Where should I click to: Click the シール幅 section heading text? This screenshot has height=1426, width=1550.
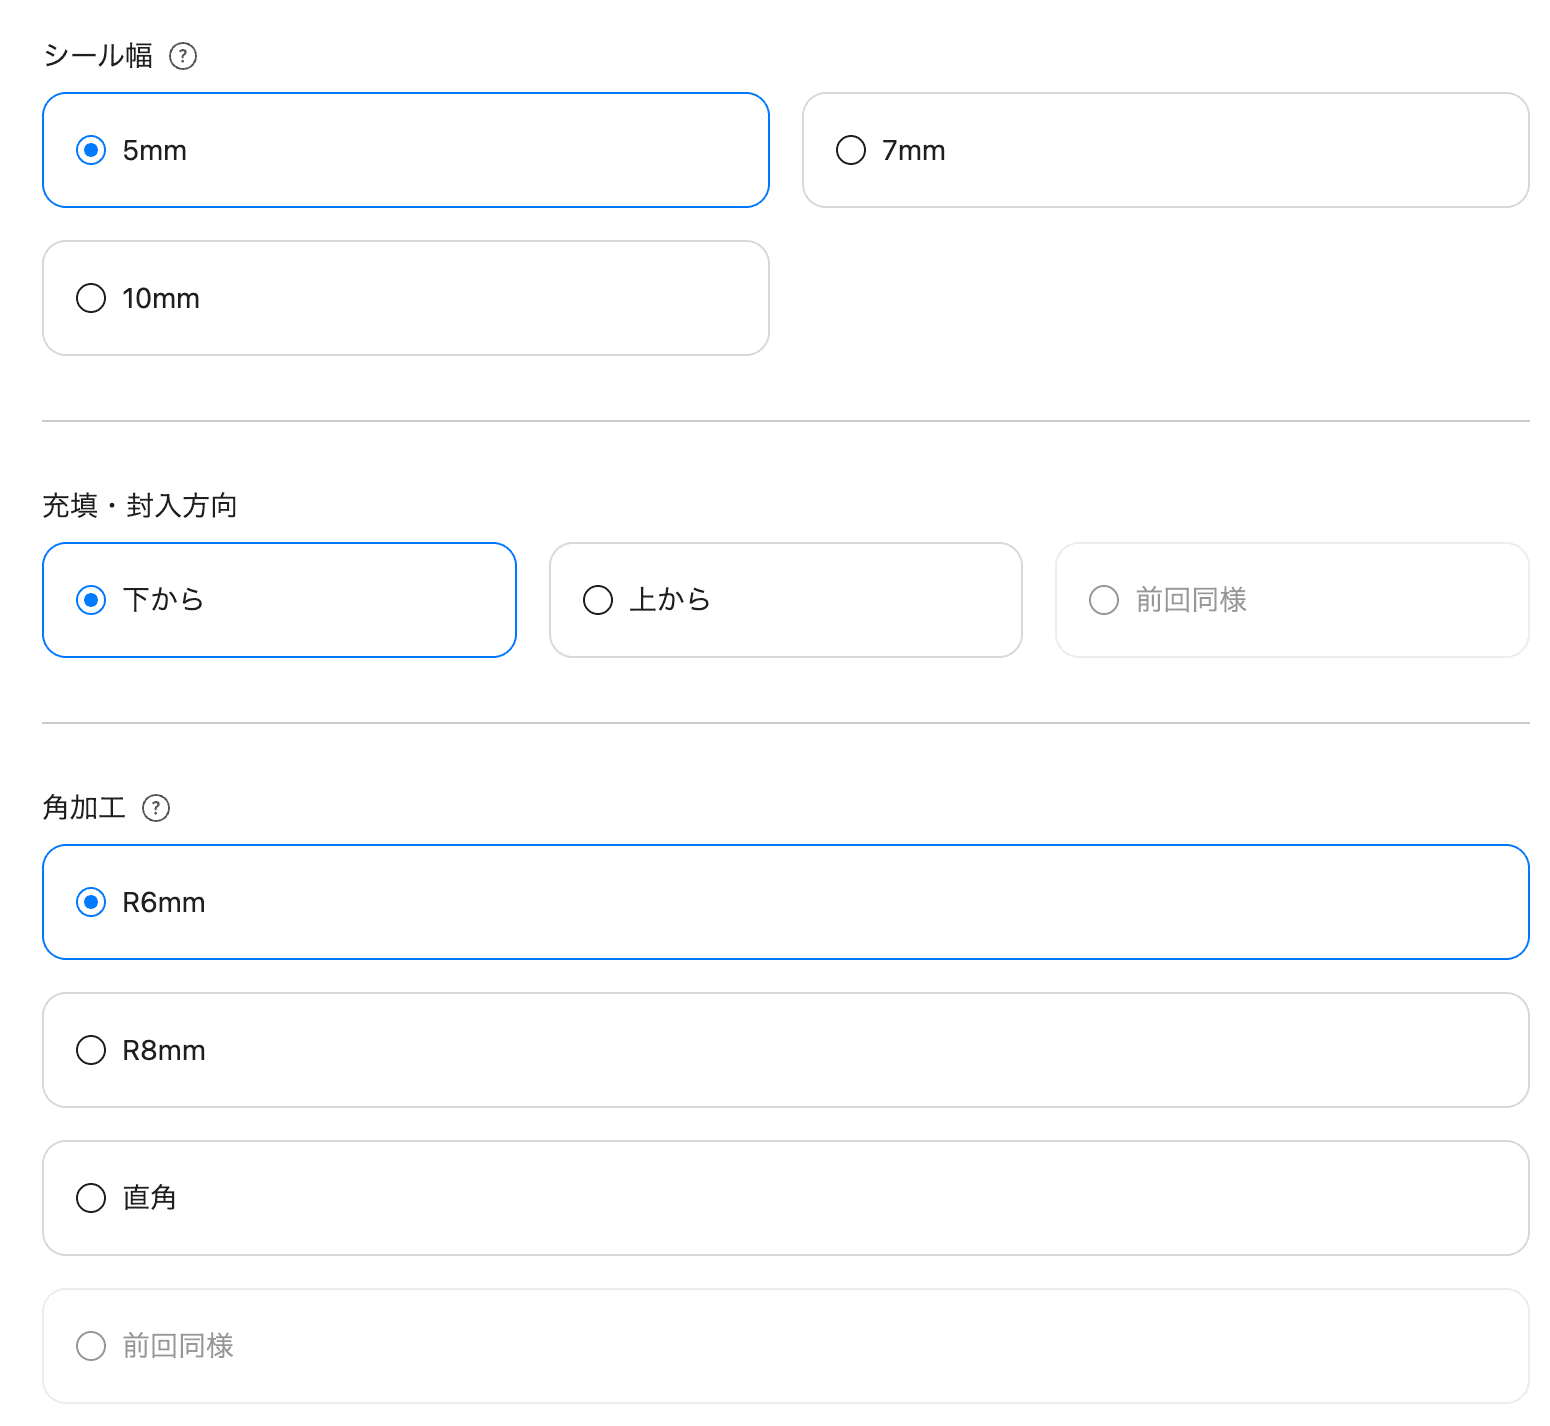coord(98,56)
